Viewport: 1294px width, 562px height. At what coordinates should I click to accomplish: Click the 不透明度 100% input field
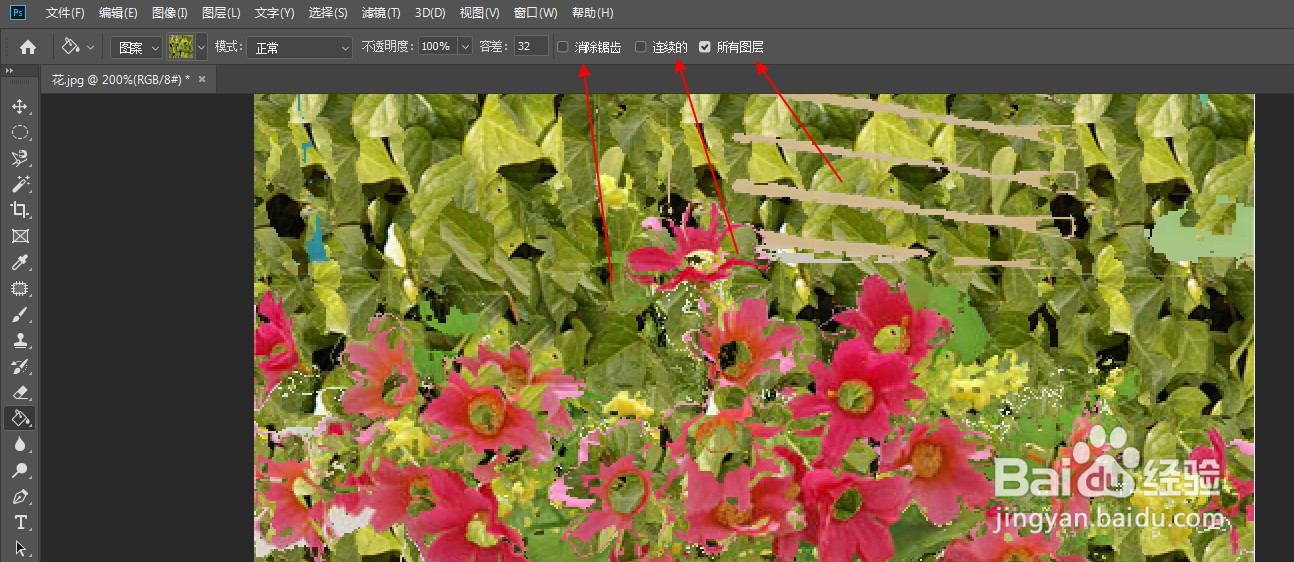tap(437, 47)
